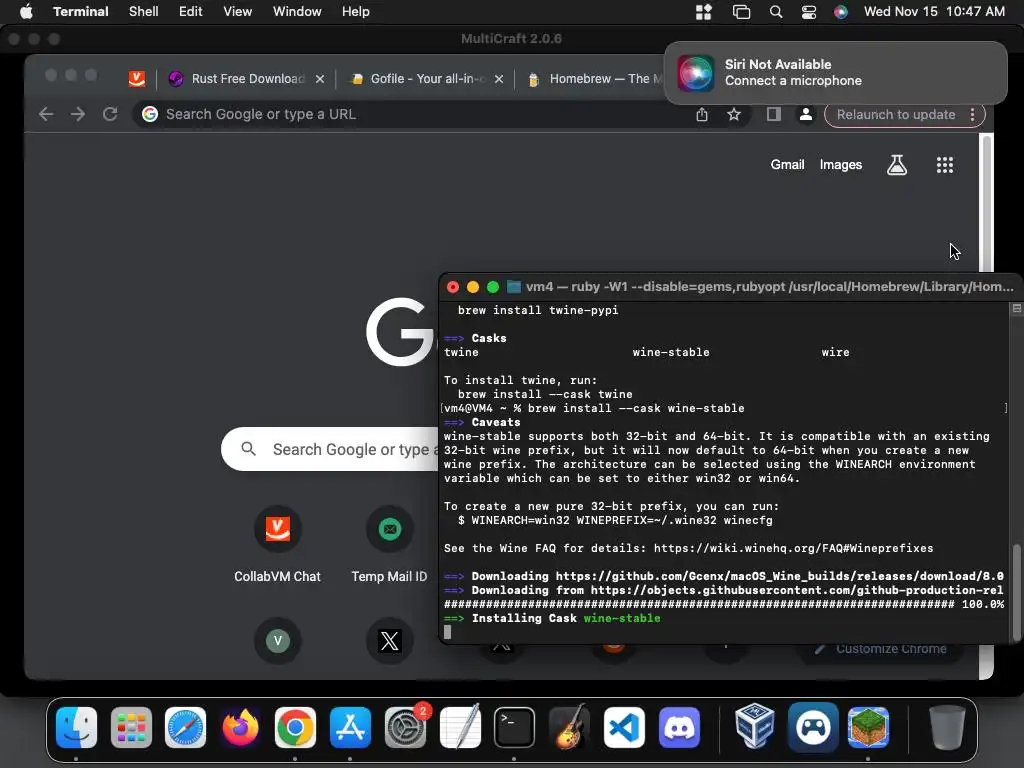Viewport: 1024px width, 768px height.
Task: Open Google Images link
Action: pos(840,165)
